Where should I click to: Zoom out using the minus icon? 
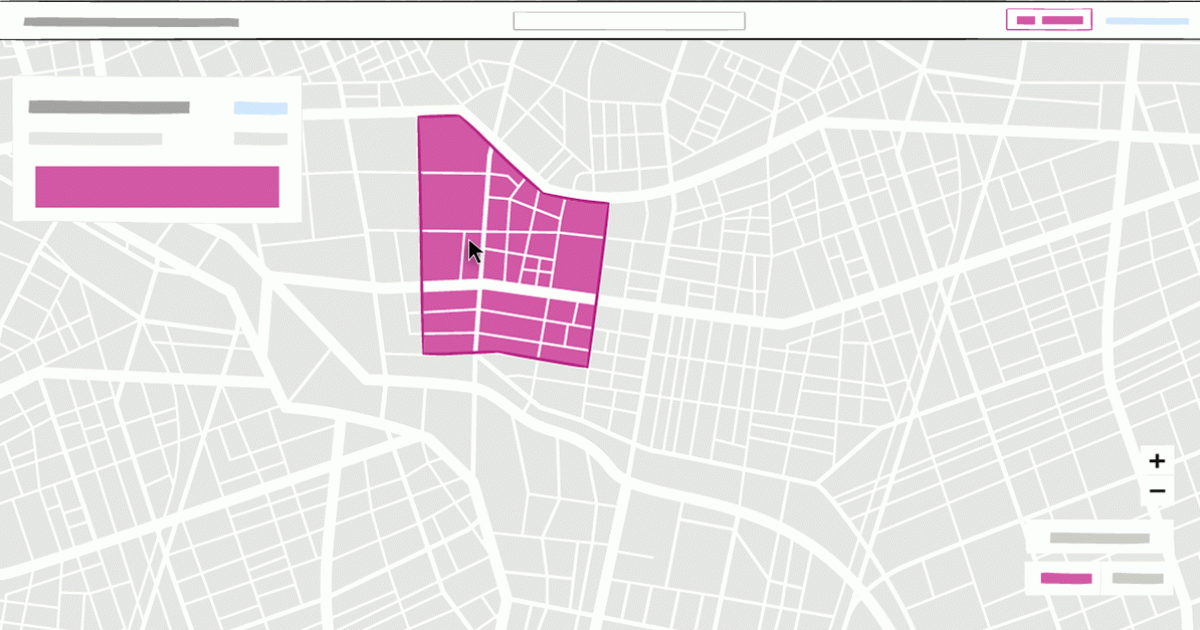click(x=1157, y=490)
